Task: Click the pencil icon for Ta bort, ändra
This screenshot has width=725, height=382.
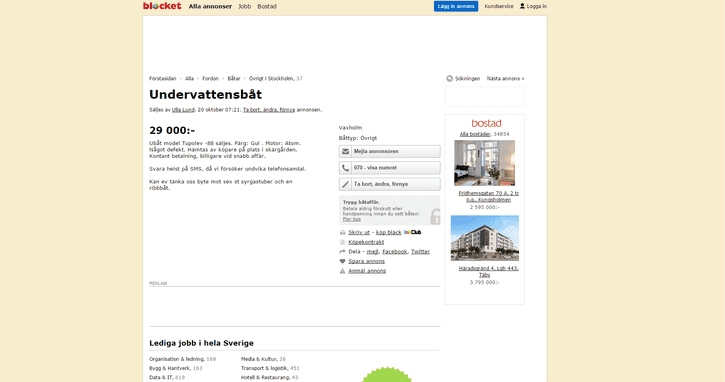Action: [345, 184]
